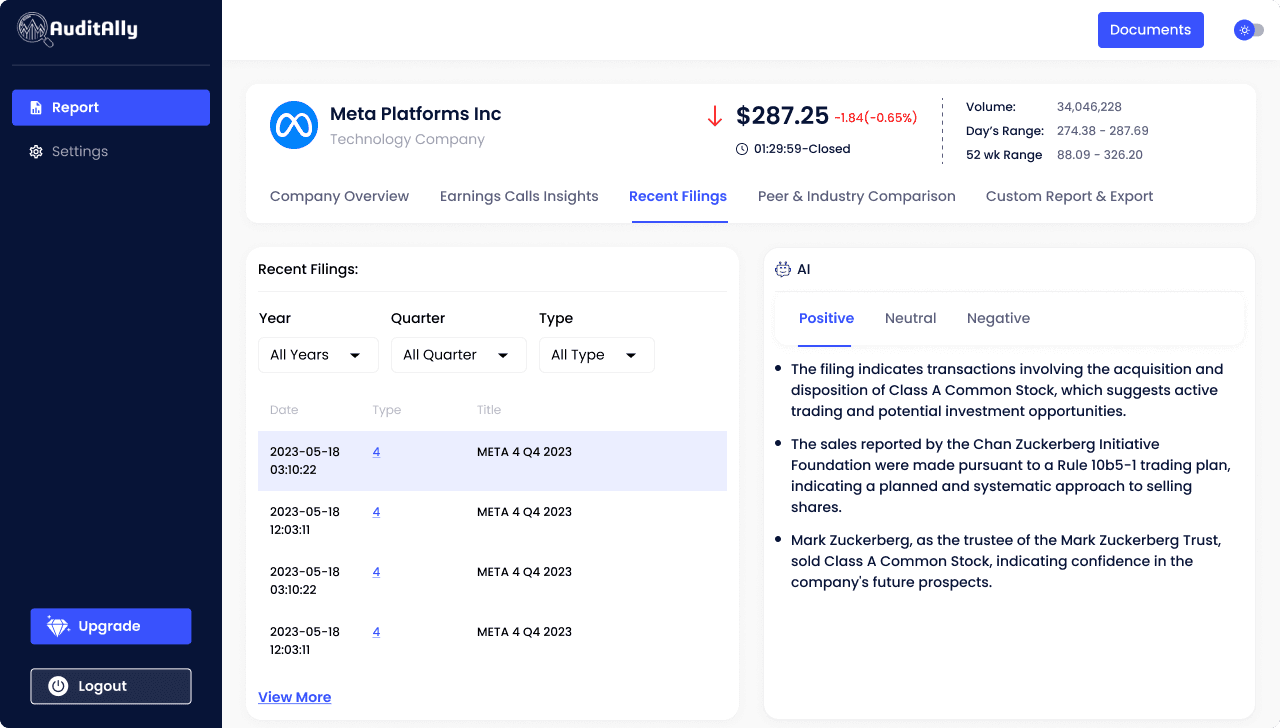Click the Documents button
Viewport: 1280px width, 728px height.
[1150, 30]
